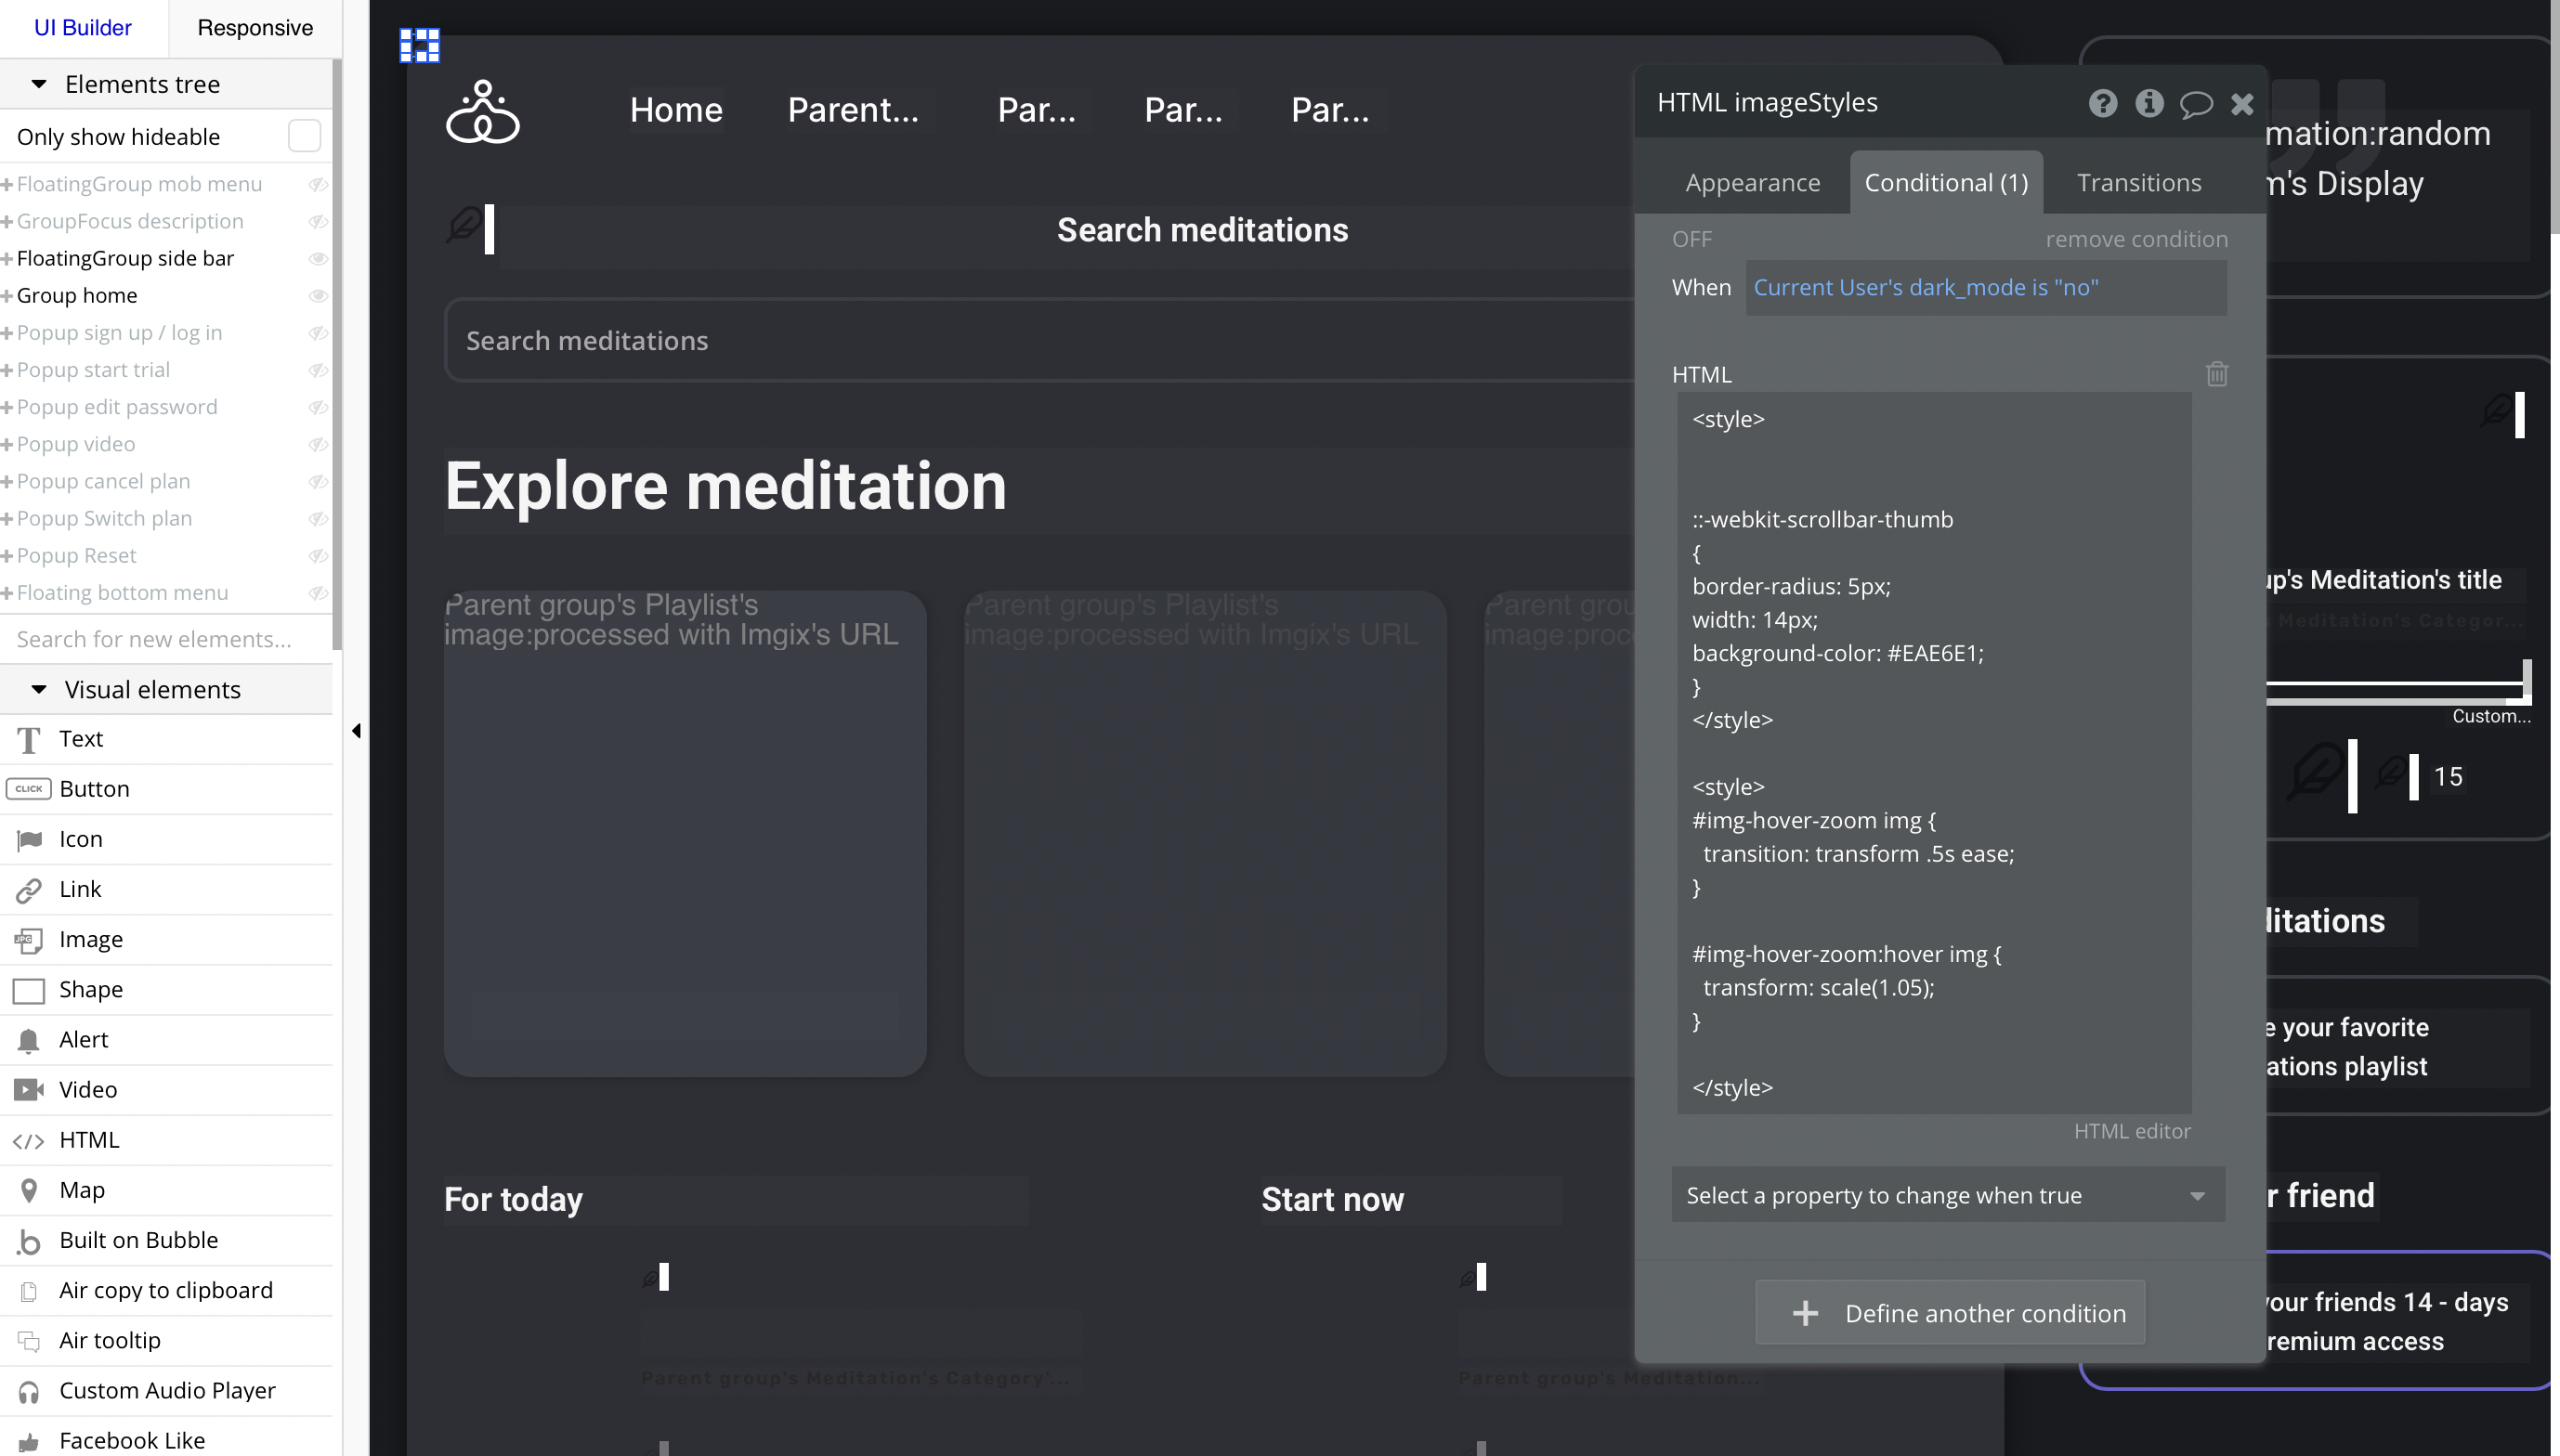The image size is (2560, 1456).
Task: Pick the Map element from palette
Action: coord(81,1190)
